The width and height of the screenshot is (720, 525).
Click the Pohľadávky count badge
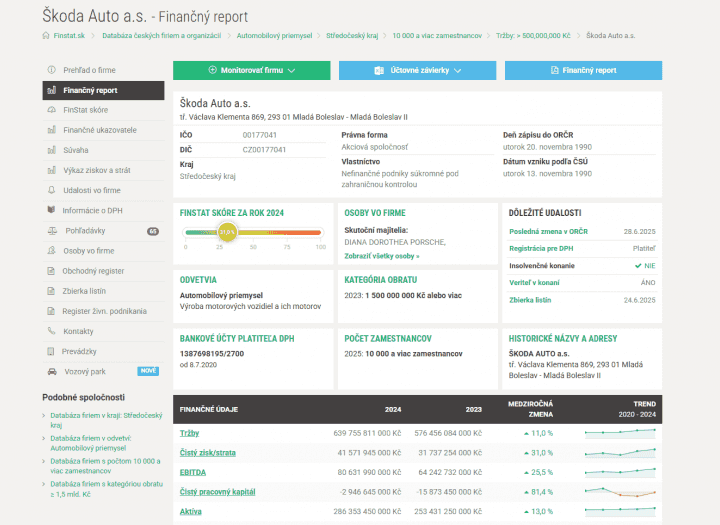153,231
